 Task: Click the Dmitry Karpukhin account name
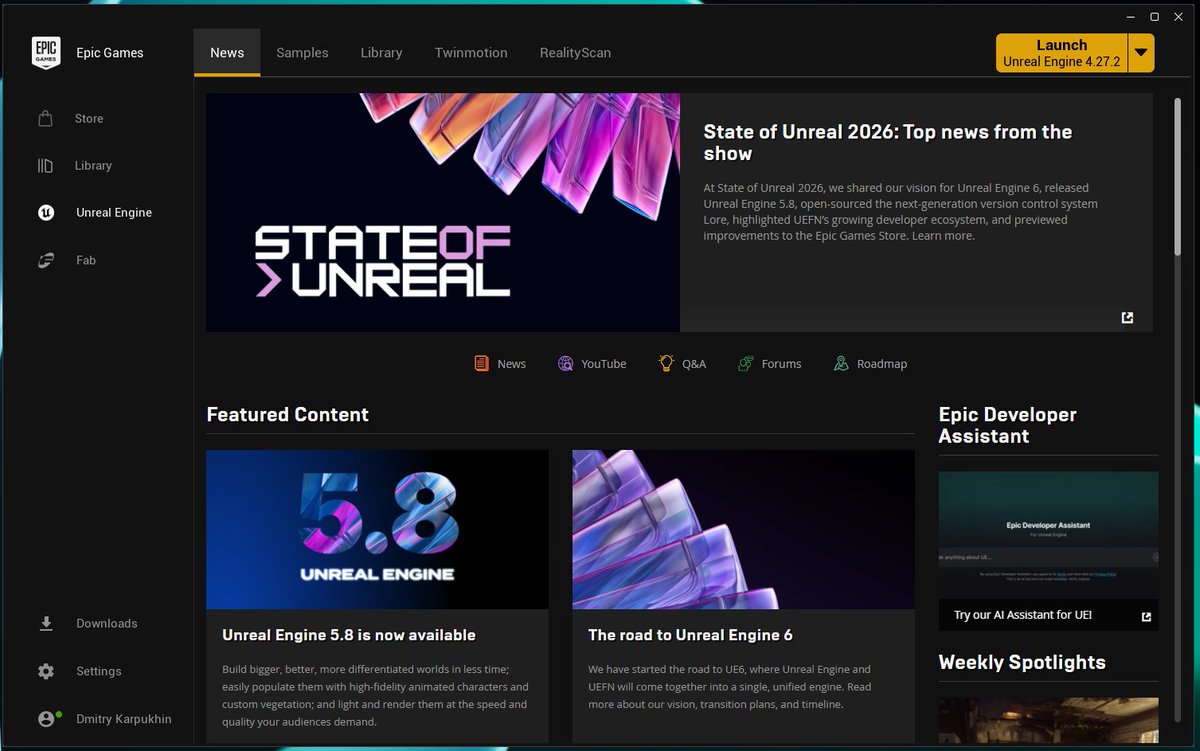[124, 718]
